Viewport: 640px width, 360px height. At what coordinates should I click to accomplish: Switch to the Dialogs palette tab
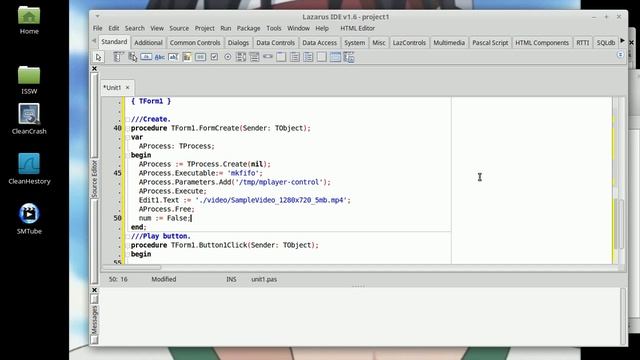(238, 42)
